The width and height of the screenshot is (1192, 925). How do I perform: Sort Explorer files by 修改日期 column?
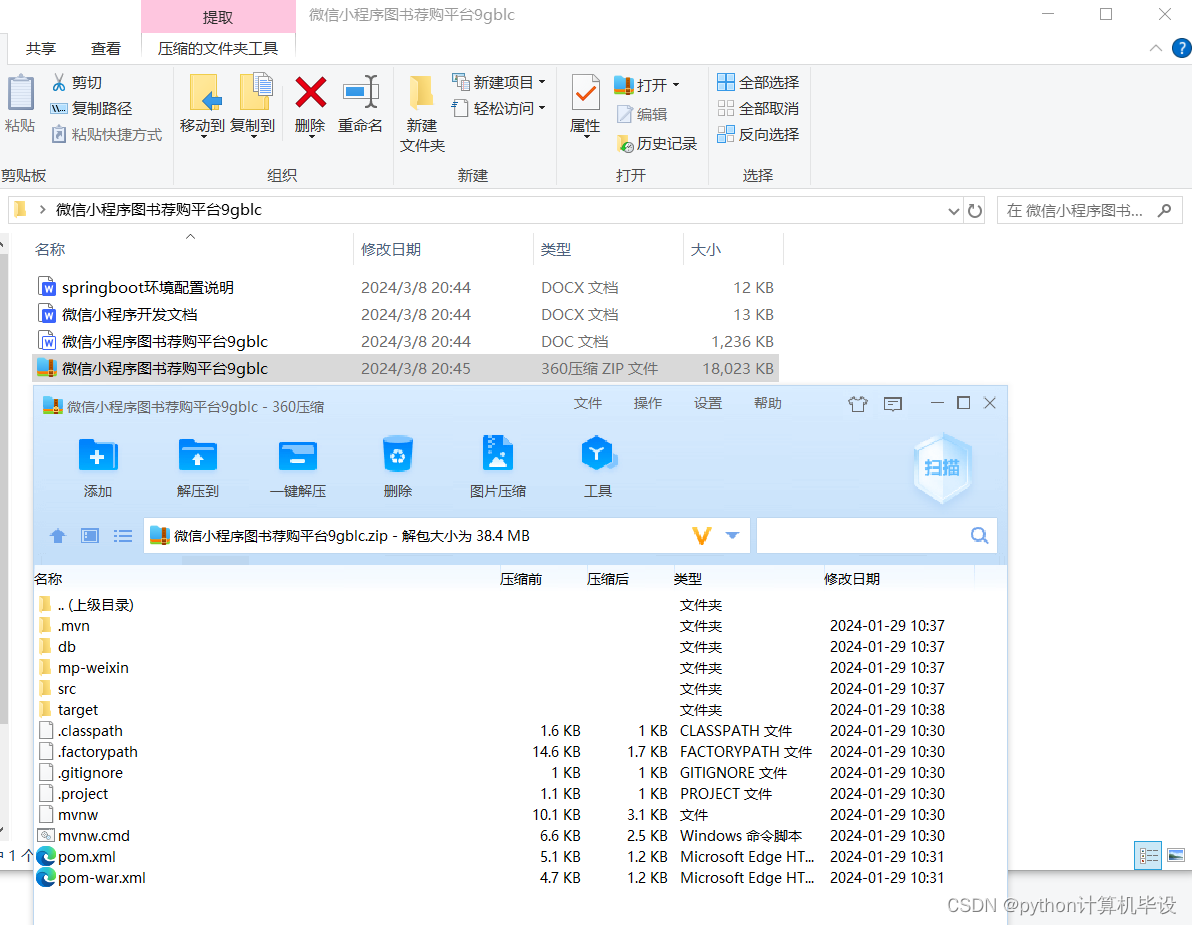coord(391,249)
